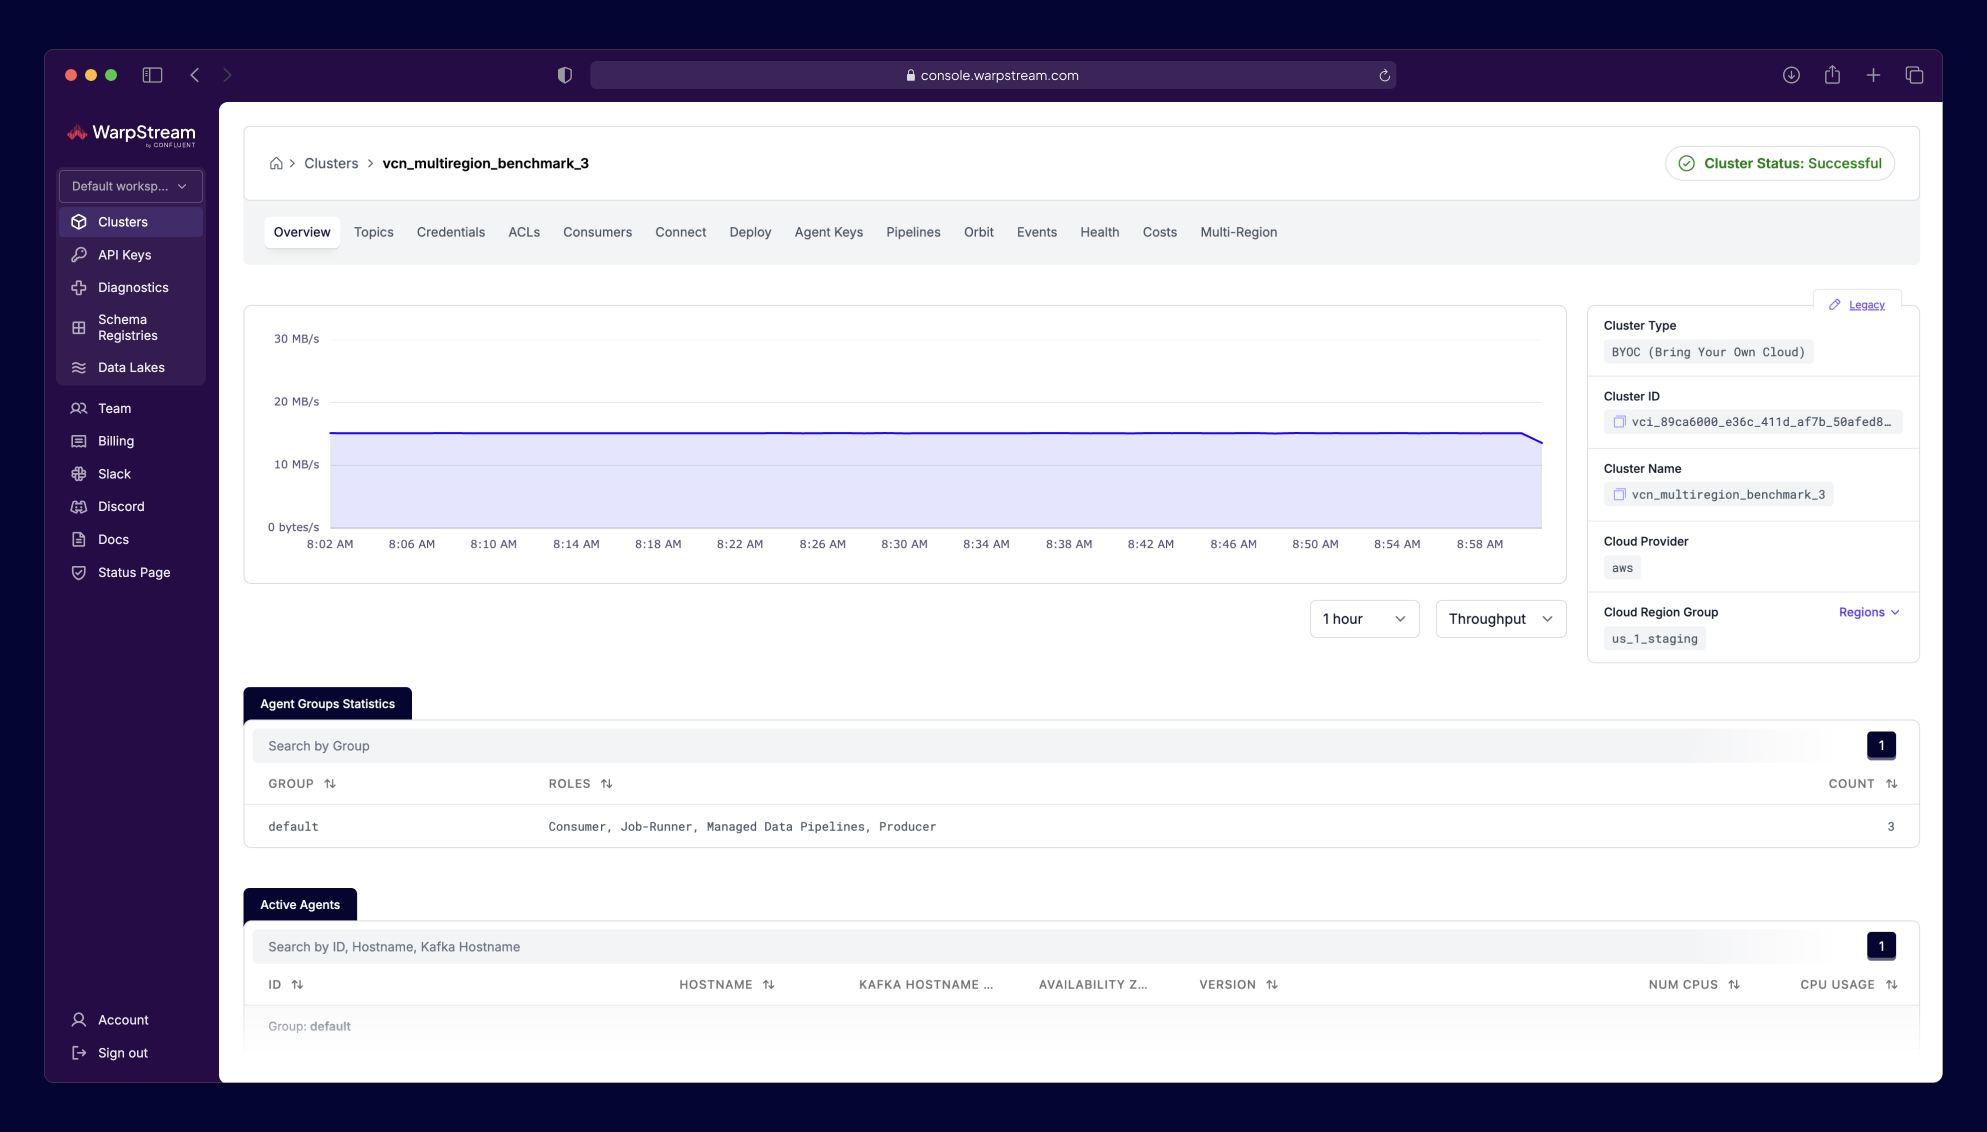Open the privacy shield icon in toolbar
Image resolution: width=1987 pixels, height=1132 pixels.
point(565,75)
